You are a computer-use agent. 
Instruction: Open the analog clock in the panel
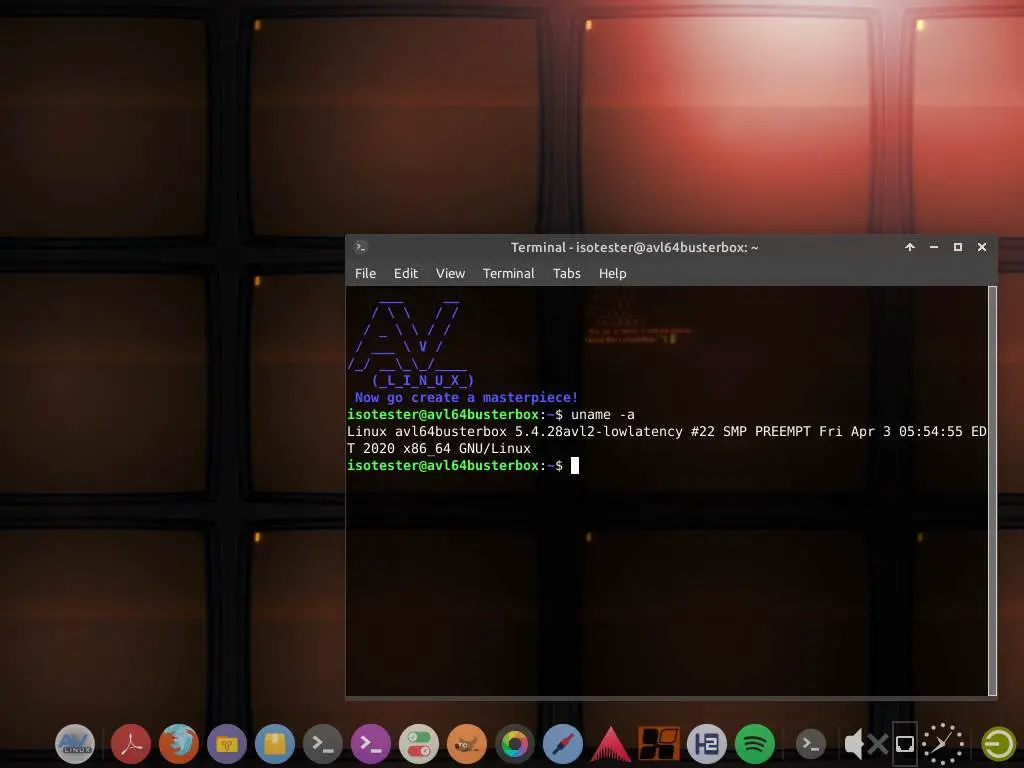click(x=943, y=744)
